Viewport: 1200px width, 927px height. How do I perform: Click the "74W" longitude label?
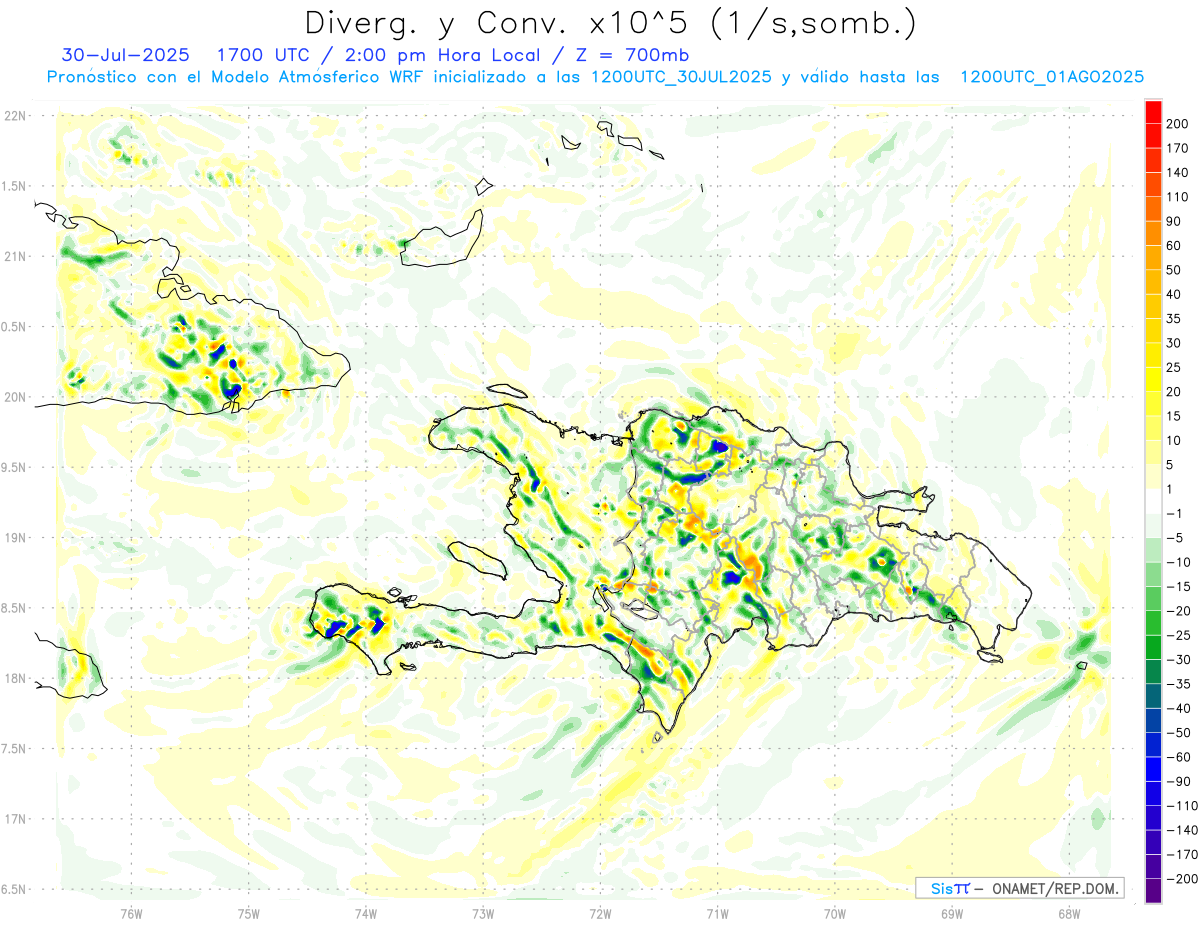[365, 914]
